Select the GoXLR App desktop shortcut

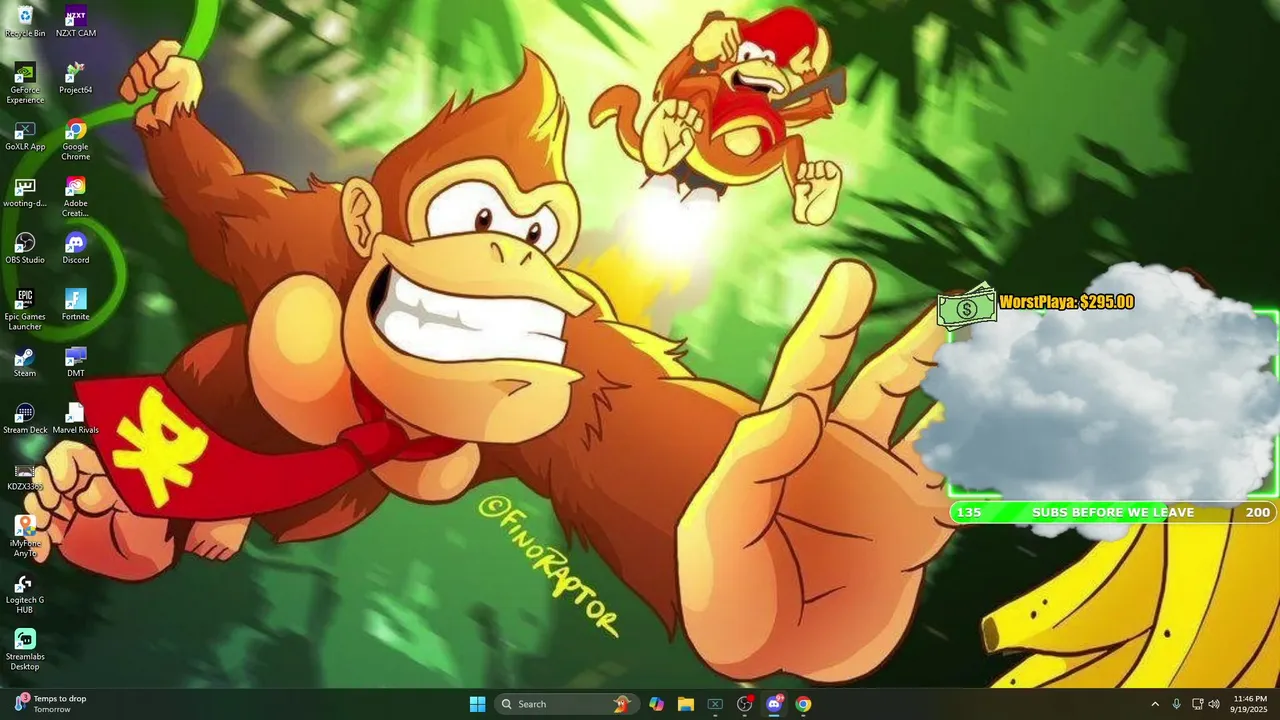25,136
